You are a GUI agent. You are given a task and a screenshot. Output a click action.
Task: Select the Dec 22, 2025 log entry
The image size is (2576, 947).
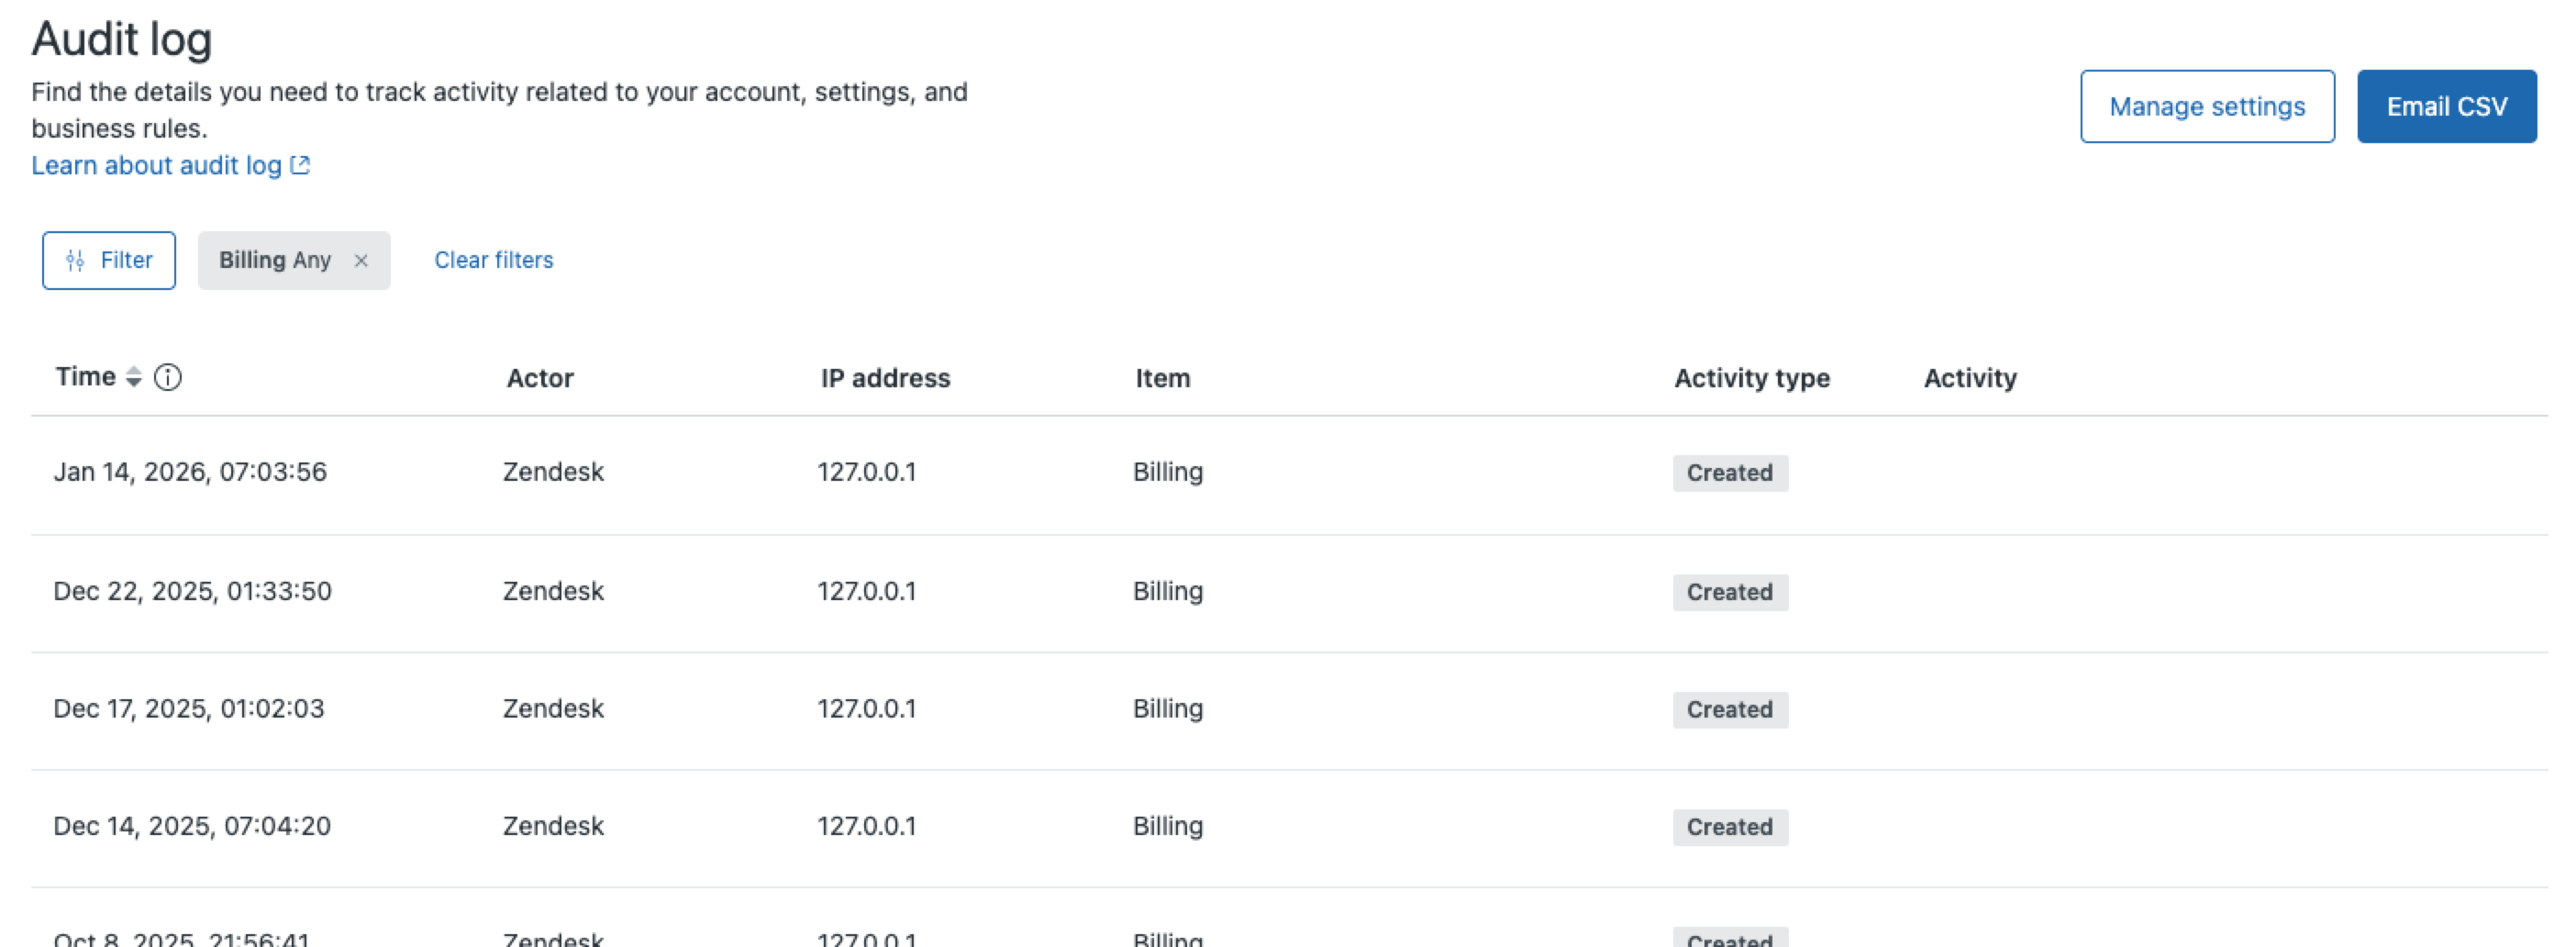192,591
